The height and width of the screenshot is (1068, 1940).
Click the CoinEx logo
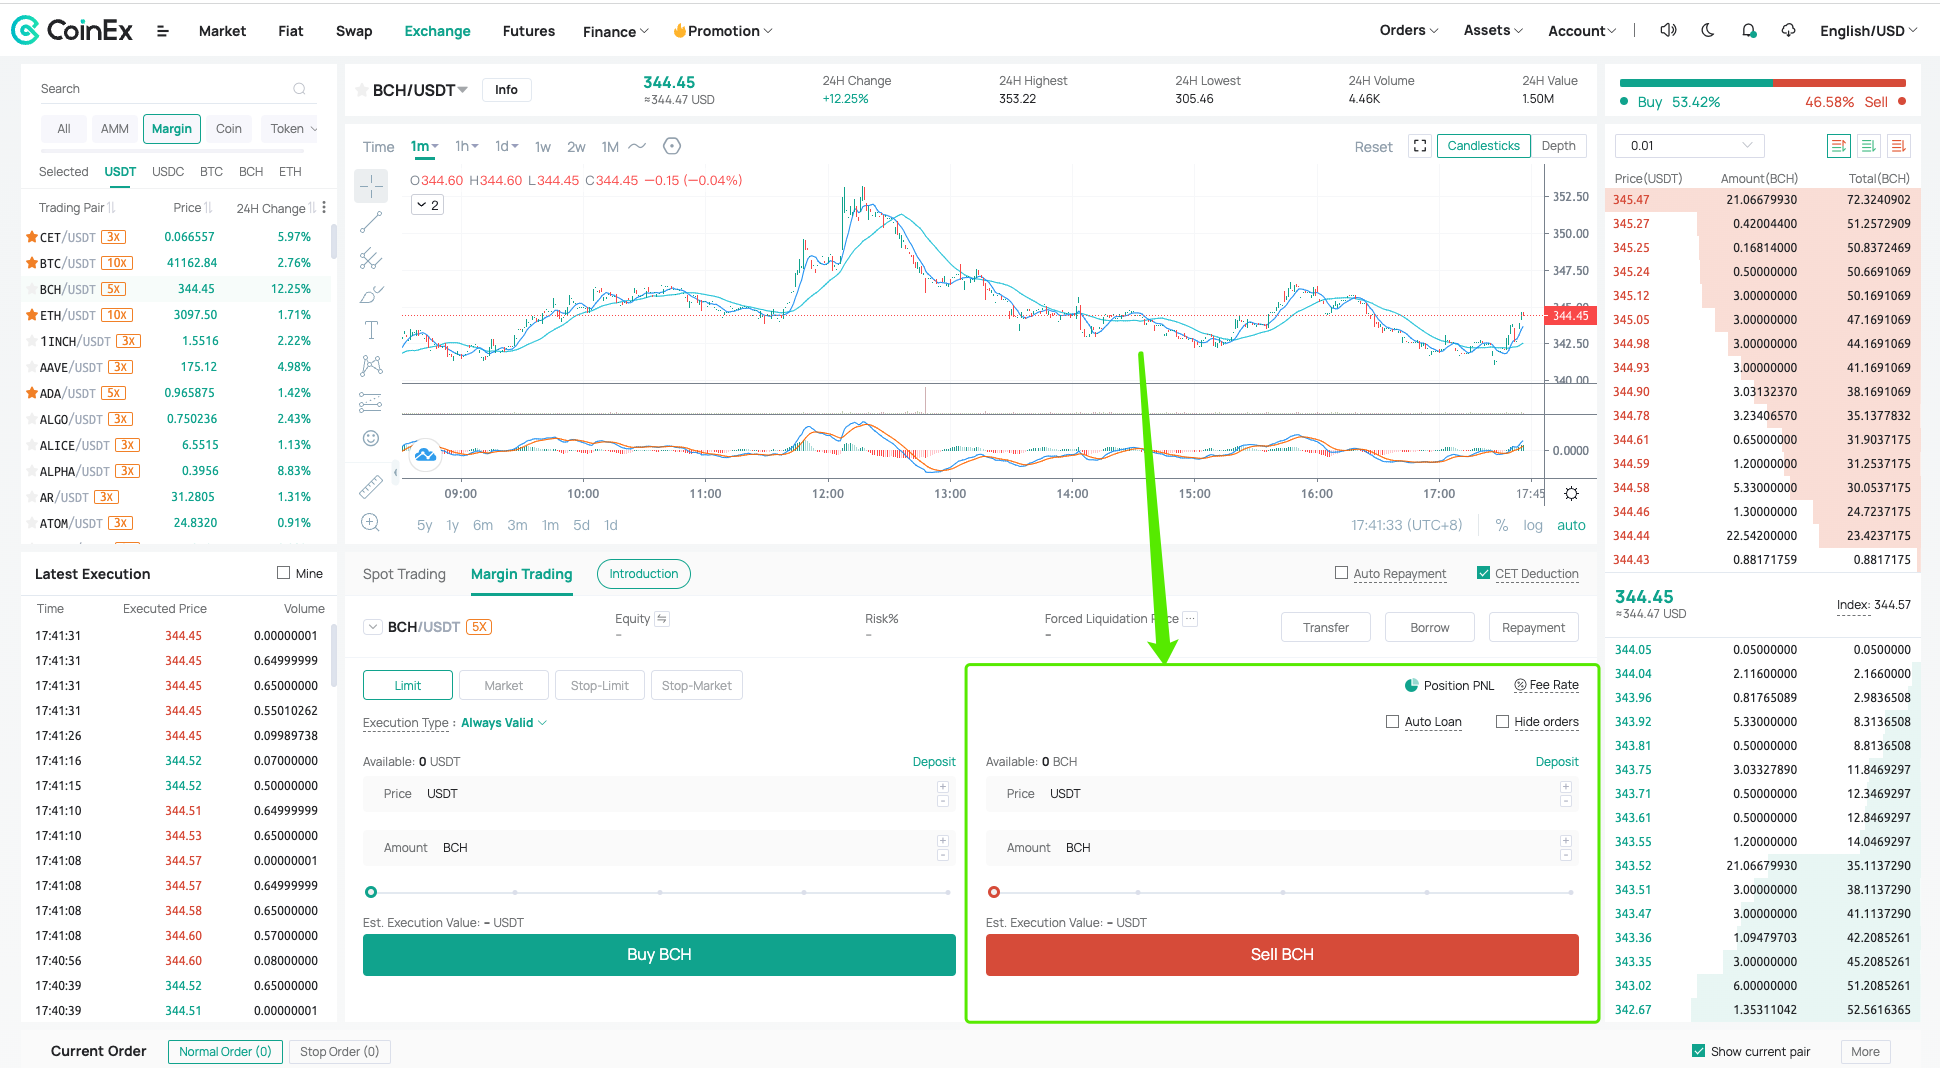(x=71, y=31)
